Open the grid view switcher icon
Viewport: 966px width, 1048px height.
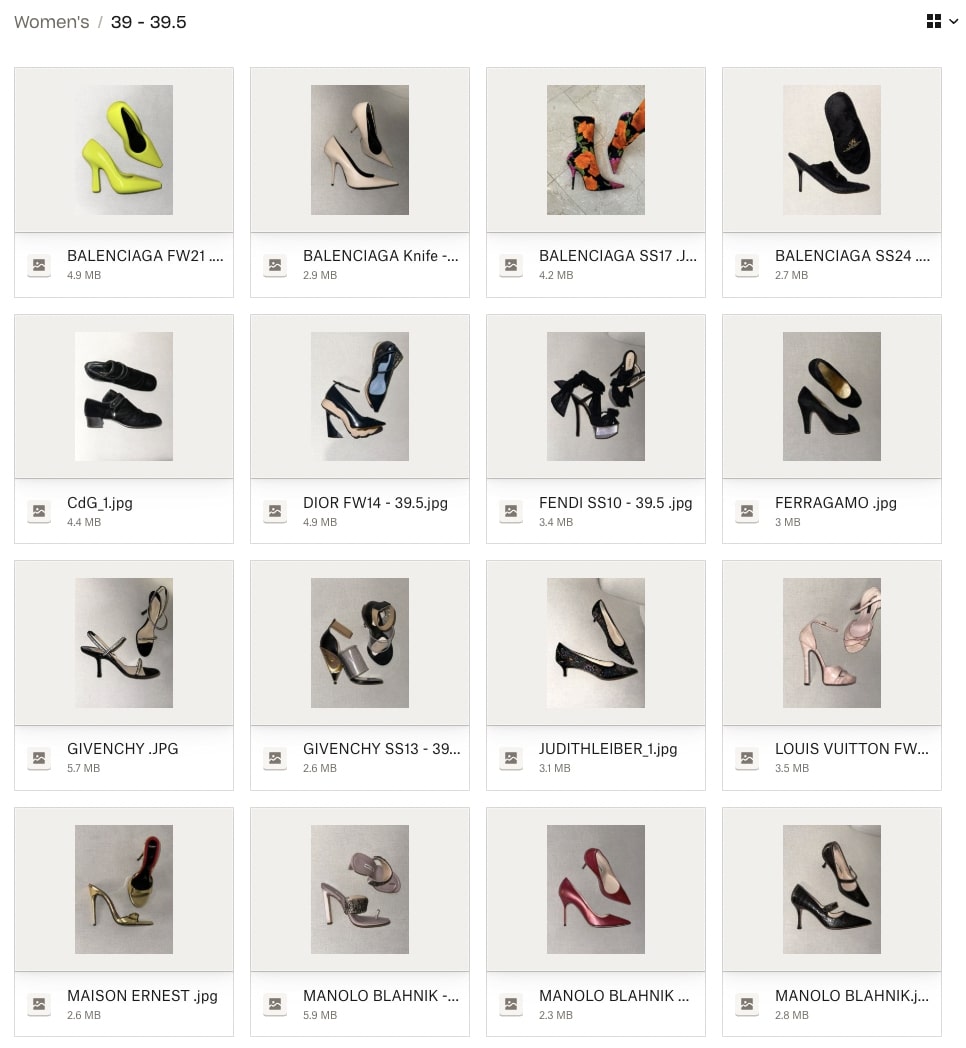(x=933, y=21)
